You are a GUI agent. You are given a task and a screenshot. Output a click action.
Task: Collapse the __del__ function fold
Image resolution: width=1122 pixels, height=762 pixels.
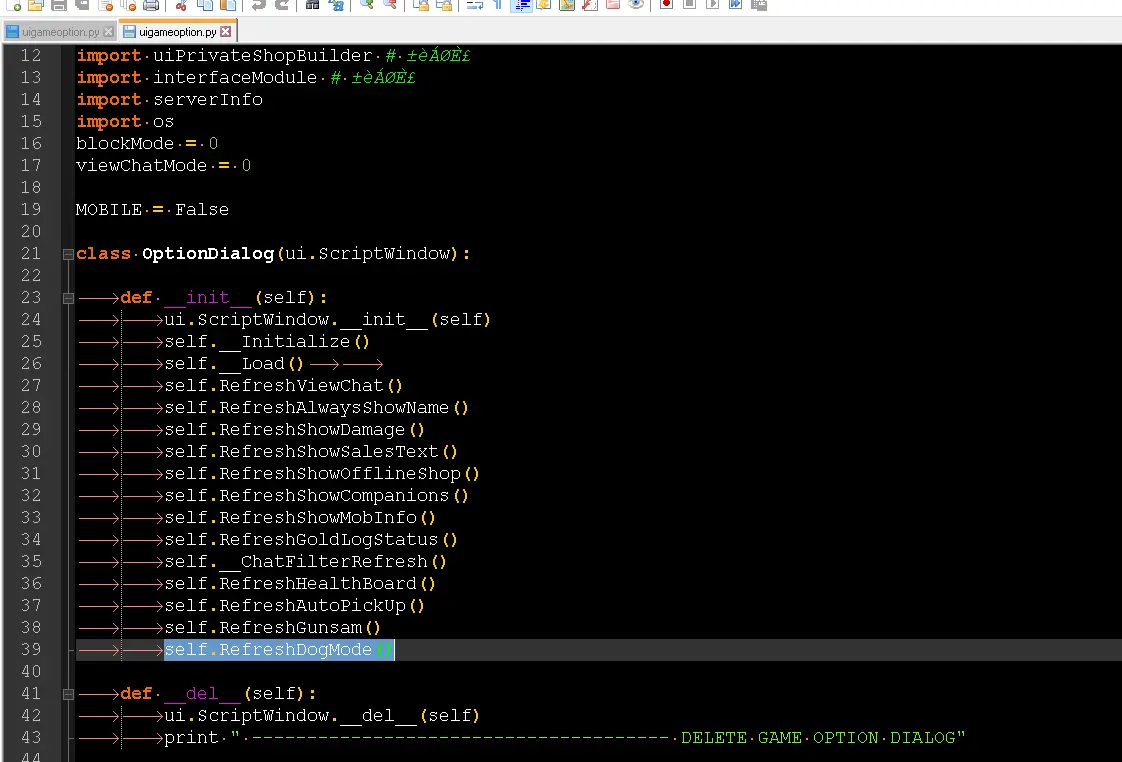coord(68,694)
